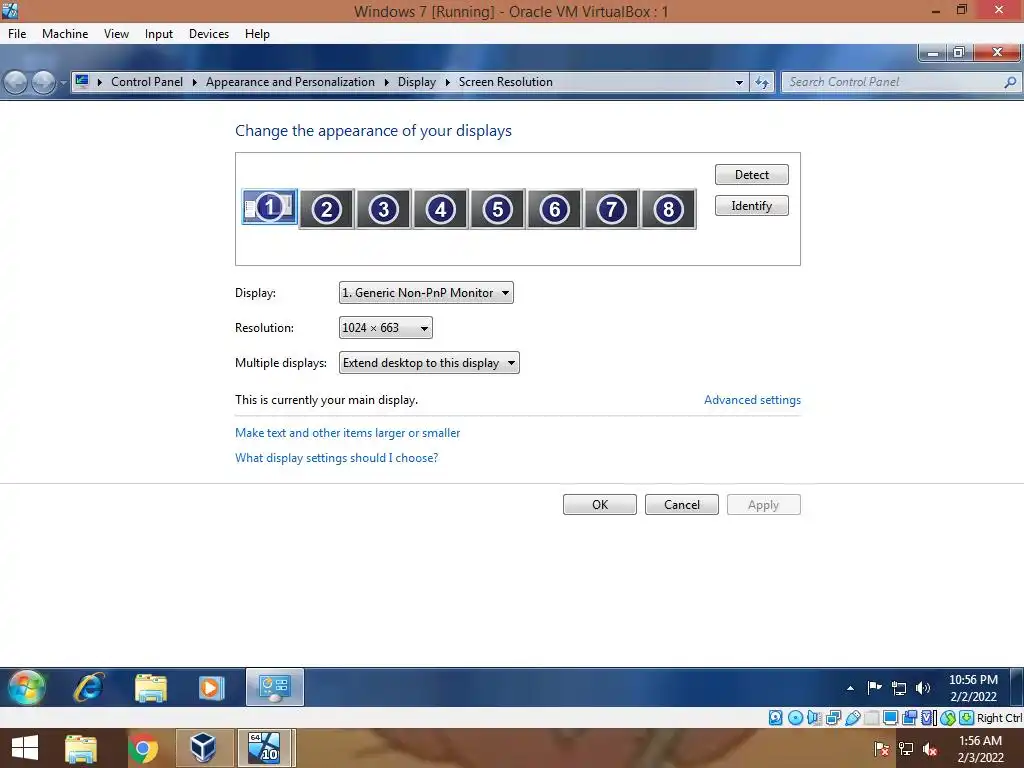
Task: Click VirtualBox optical disk indicator
Action: click(795, 718)
